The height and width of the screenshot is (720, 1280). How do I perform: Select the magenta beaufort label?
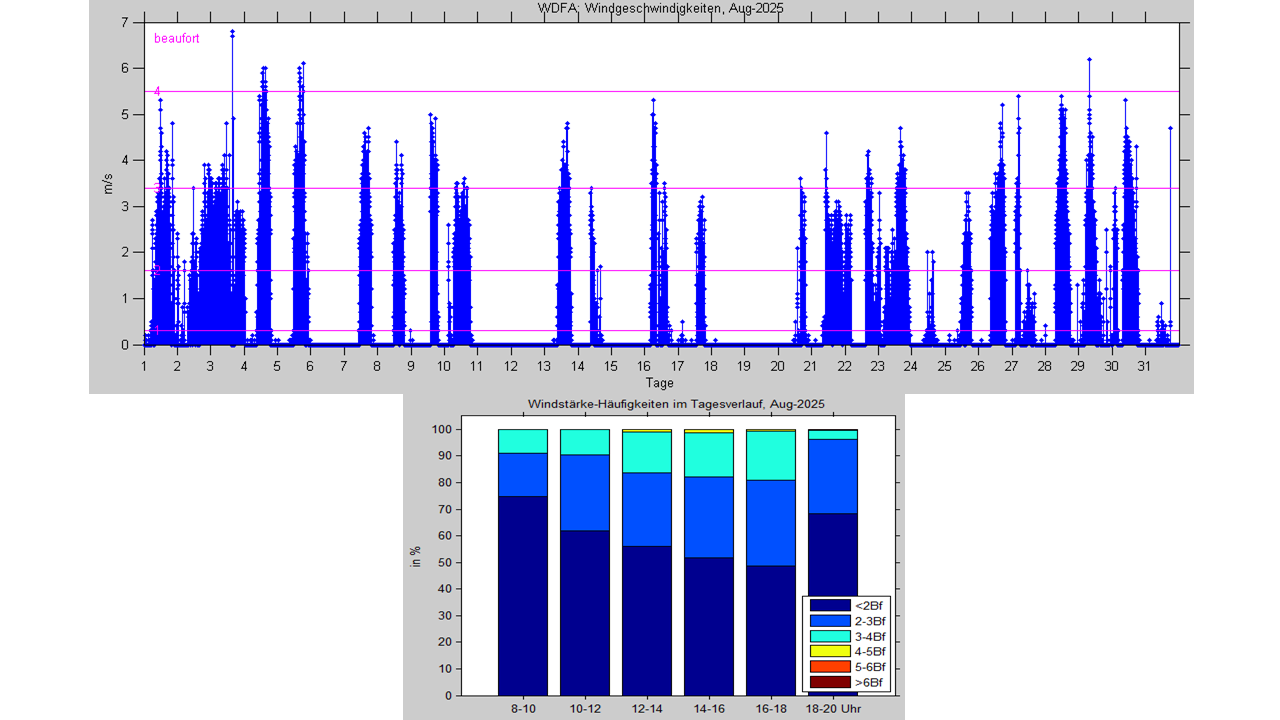pos(176,39)
